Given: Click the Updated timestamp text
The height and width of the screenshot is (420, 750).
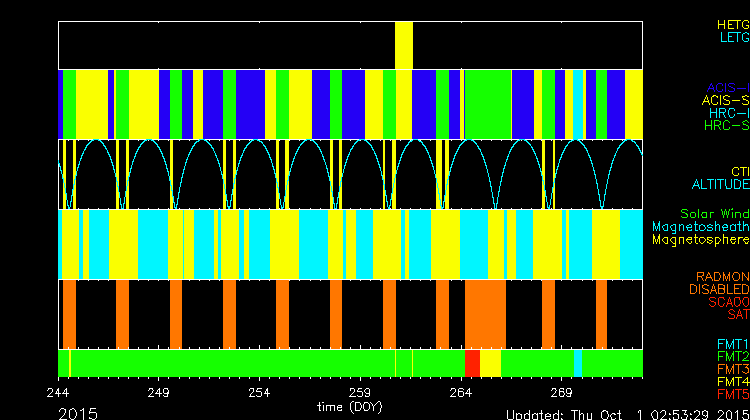Looking at the screenshot, I should tap(627, 413).
